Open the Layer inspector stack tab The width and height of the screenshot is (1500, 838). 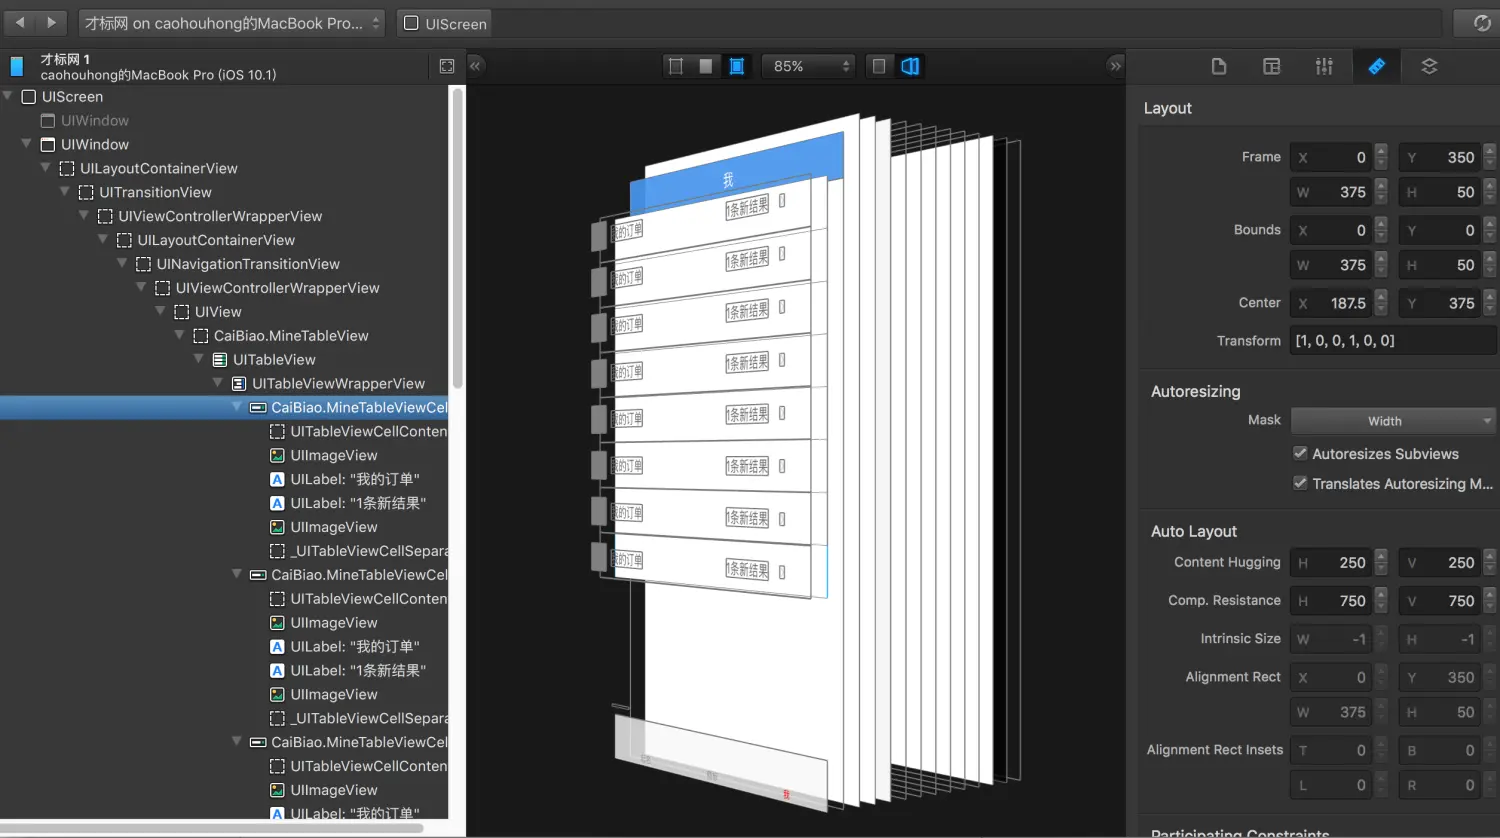(x=1429, y=66)
